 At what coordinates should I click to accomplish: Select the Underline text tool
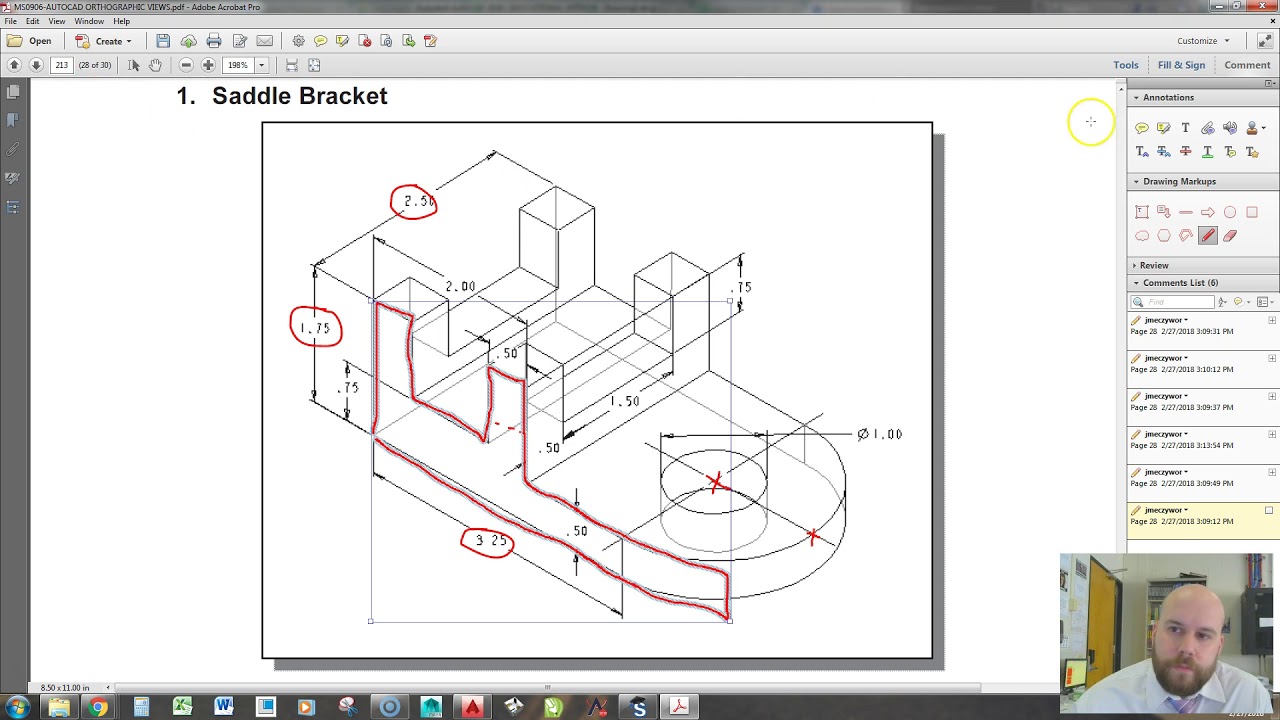[x=1207, y=152]
